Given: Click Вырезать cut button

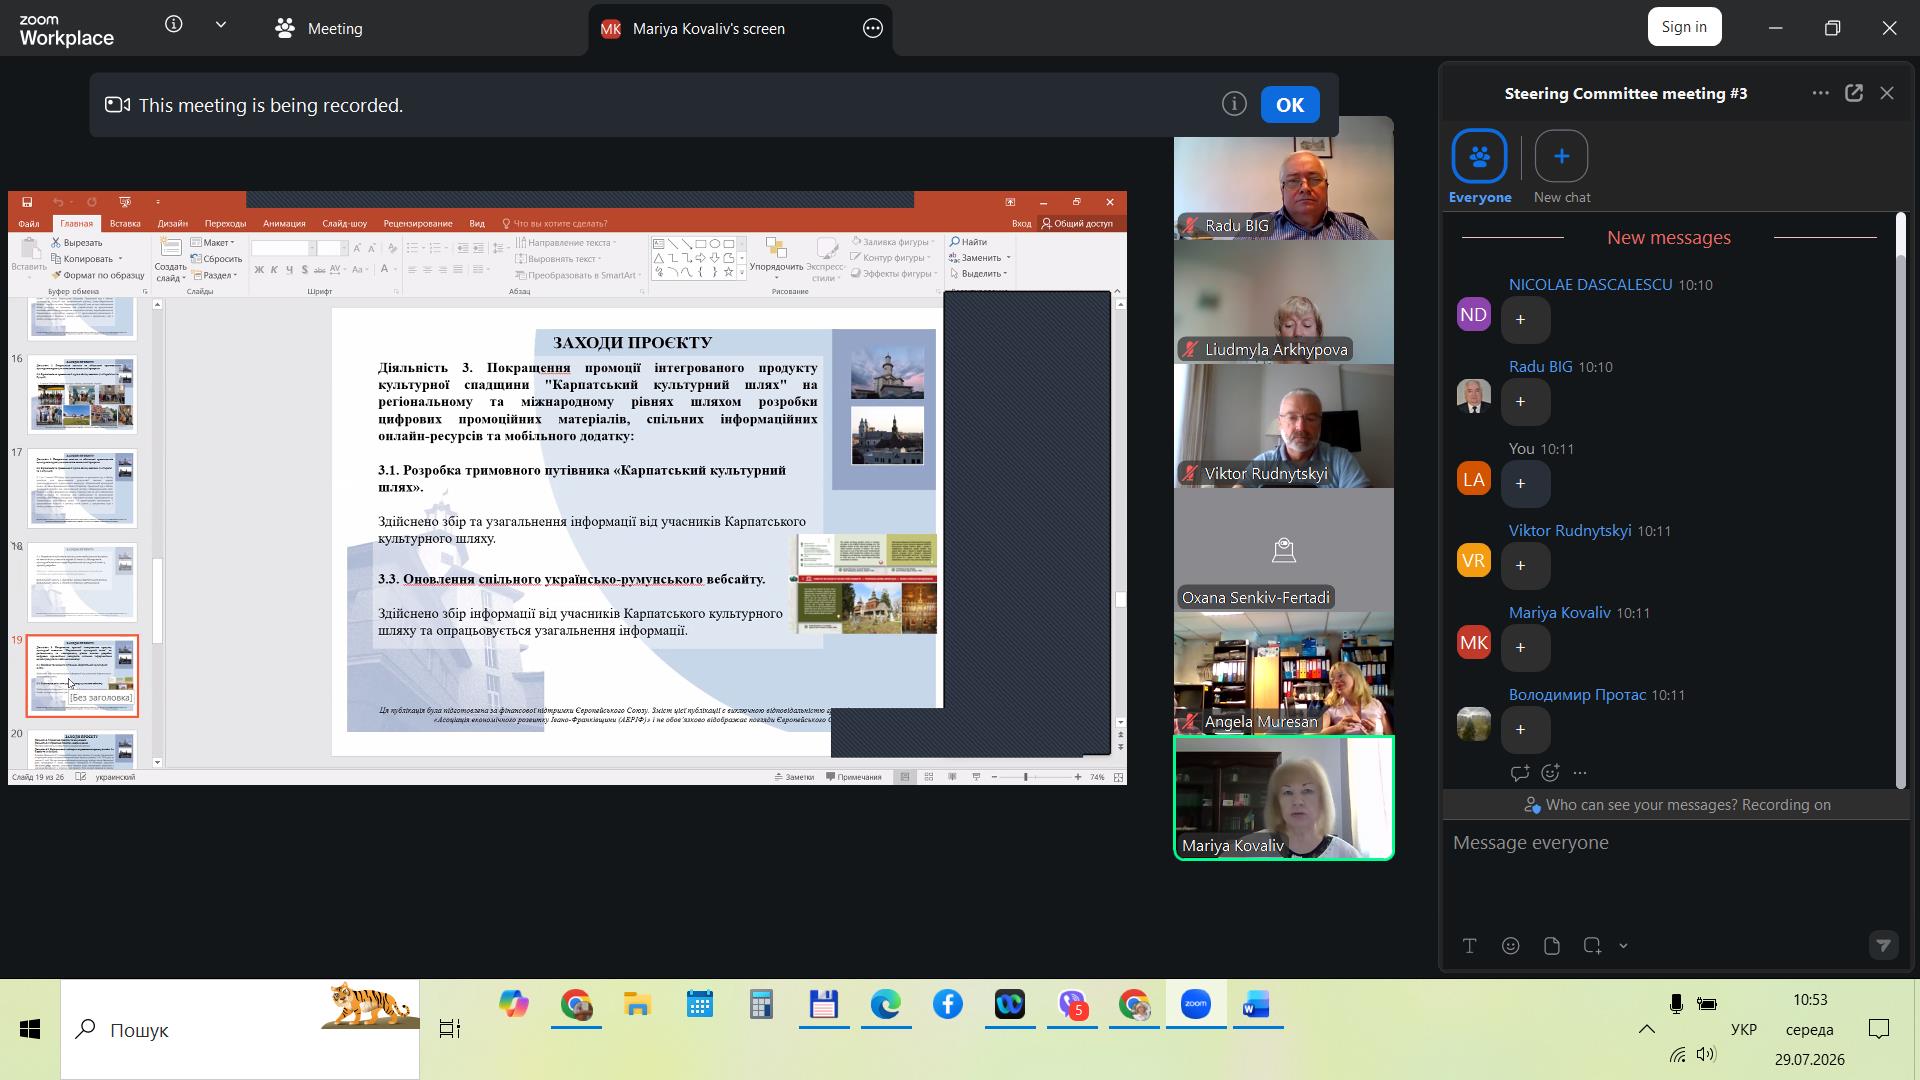Looking at the screenshot, I should click(x=77, y=243).
